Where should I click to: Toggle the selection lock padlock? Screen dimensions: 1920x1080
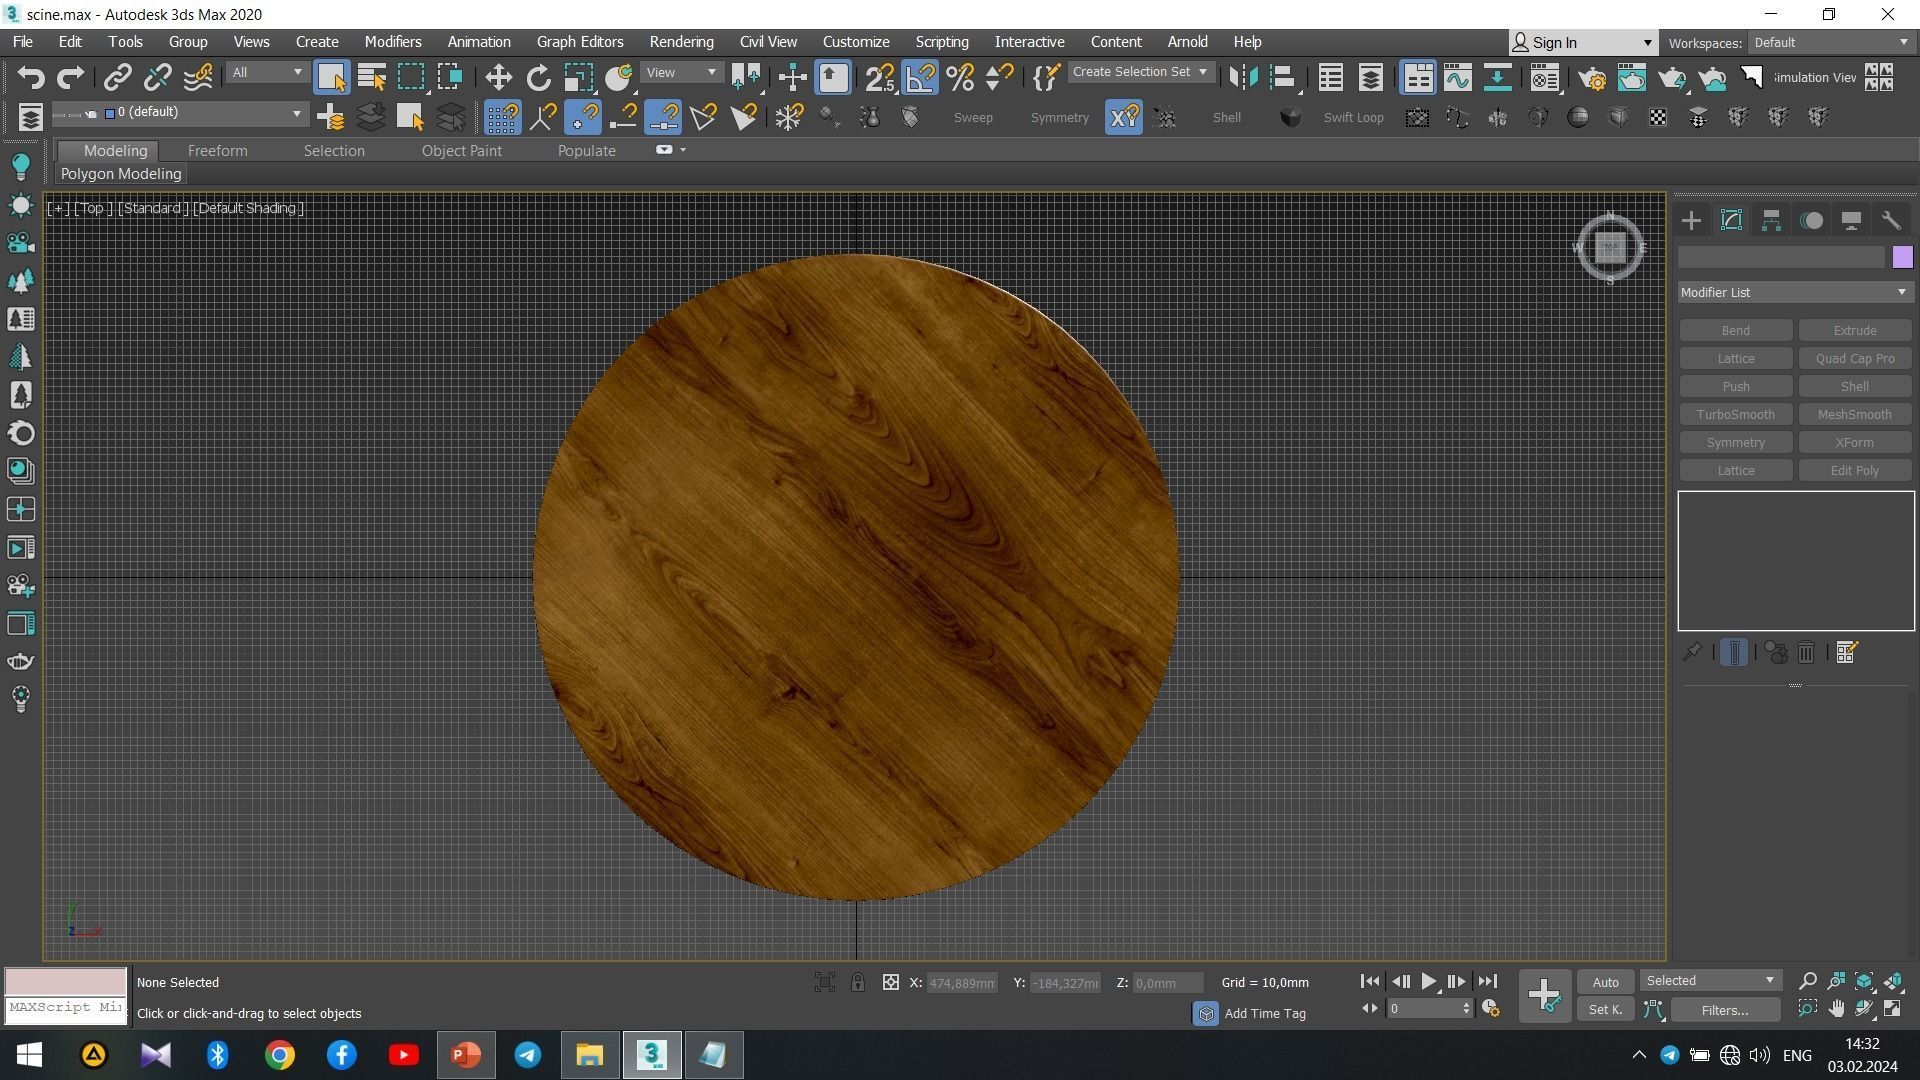tap(858, 982)
